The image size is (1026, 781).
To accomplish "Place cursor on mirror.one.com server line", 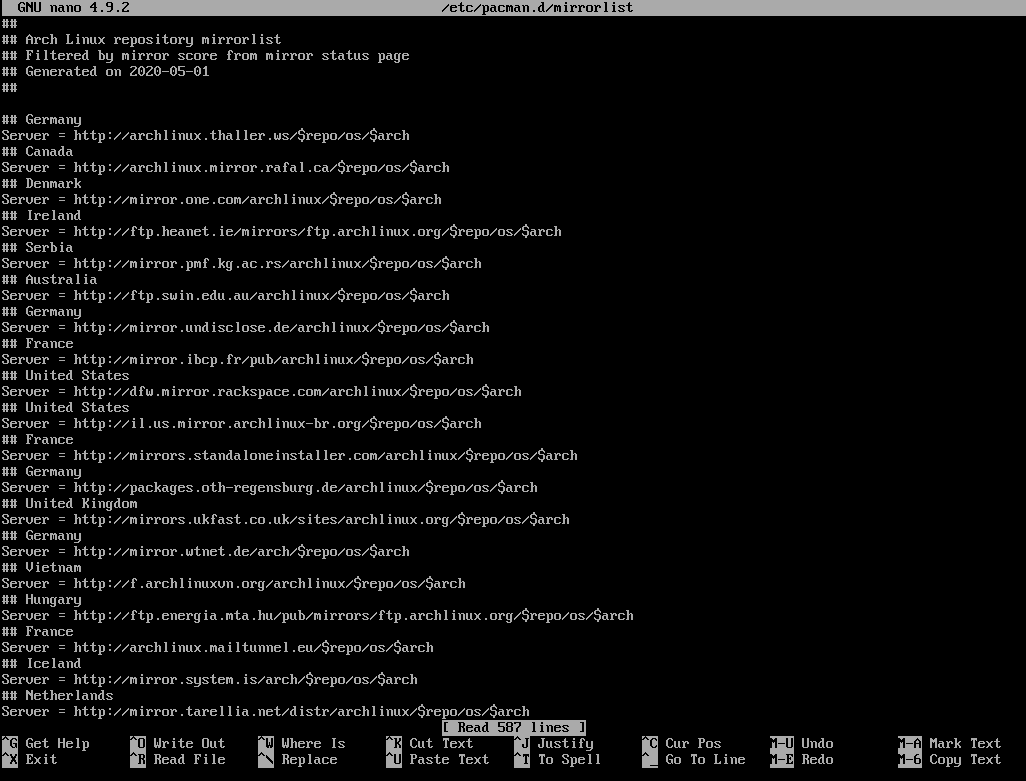I will pyautogui.click(x=222, y=200).
